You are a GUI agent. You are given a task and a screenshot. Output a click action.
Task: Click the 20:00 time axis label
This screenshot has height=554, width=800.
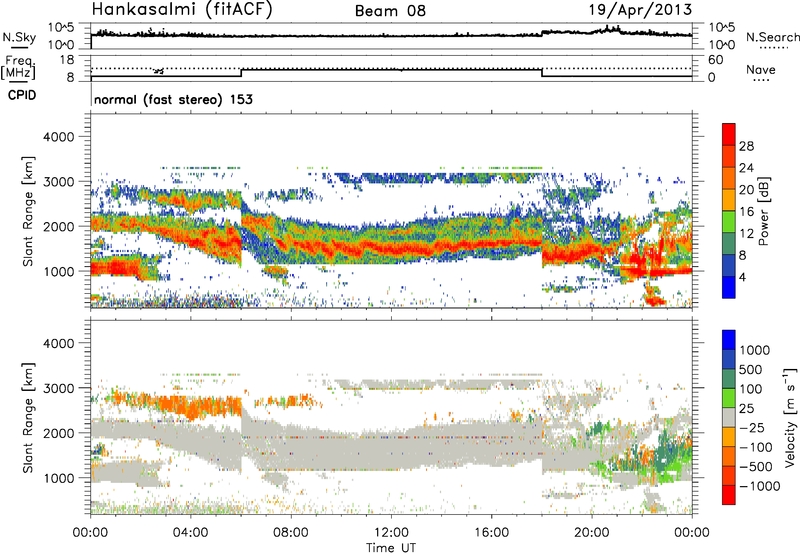[592, 533]
